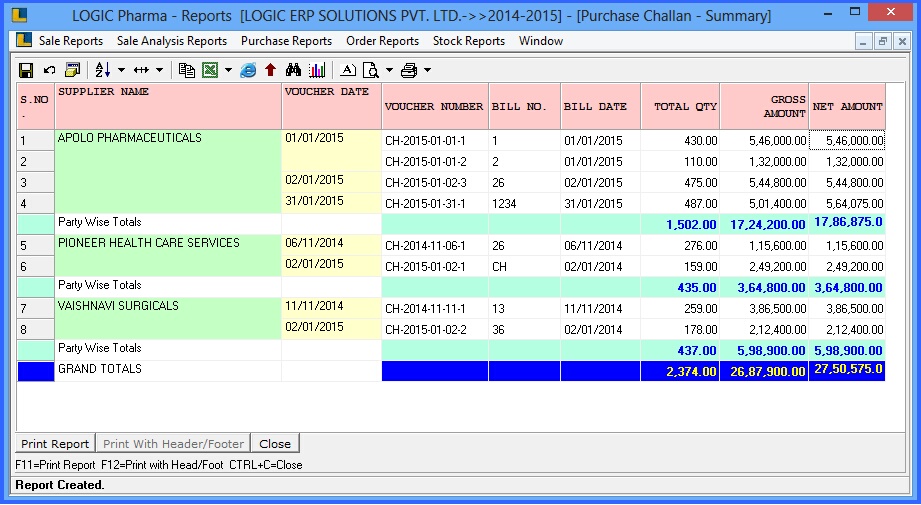Click the Print With Header/Footer button
This screenshot has height=505, width=921.
[173, 444]
